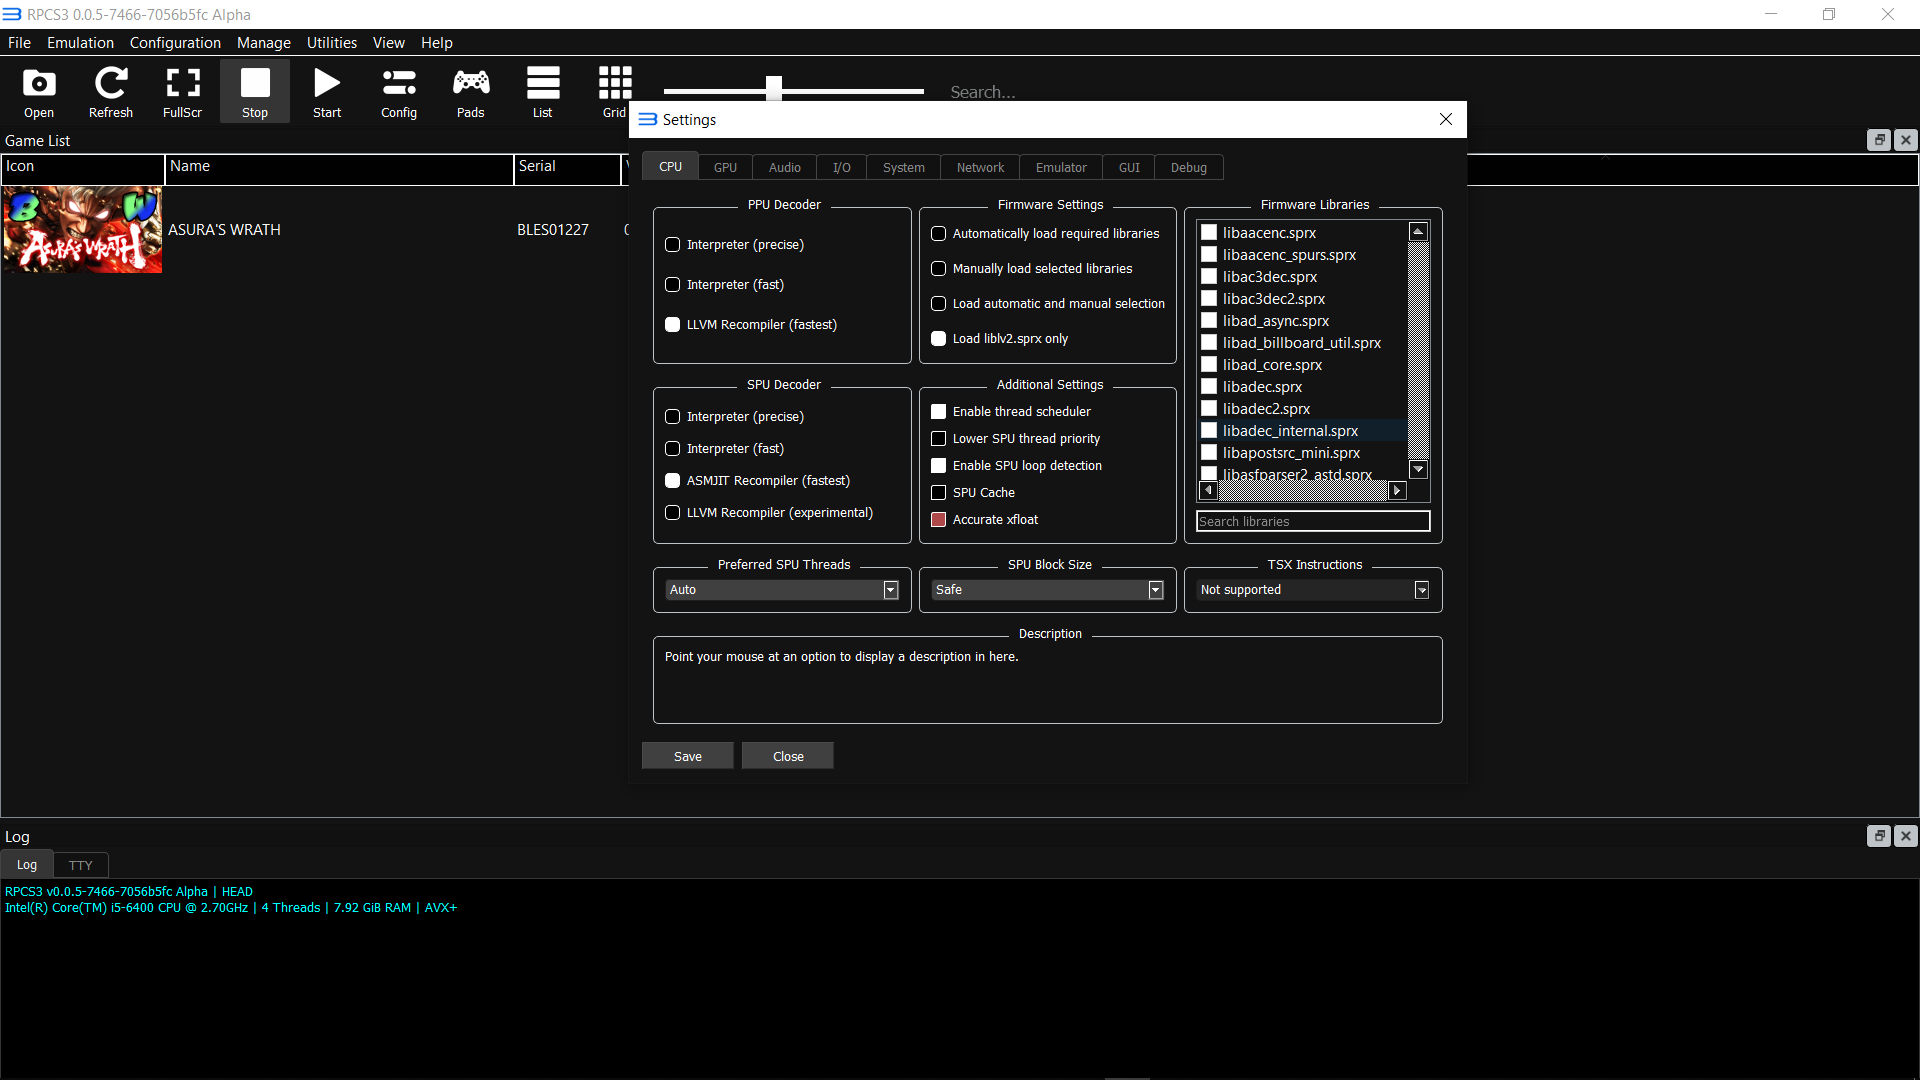Click the Open game toolbar icon
The width and height of the screenshot is (1920, 1080).
pos(39,92)
